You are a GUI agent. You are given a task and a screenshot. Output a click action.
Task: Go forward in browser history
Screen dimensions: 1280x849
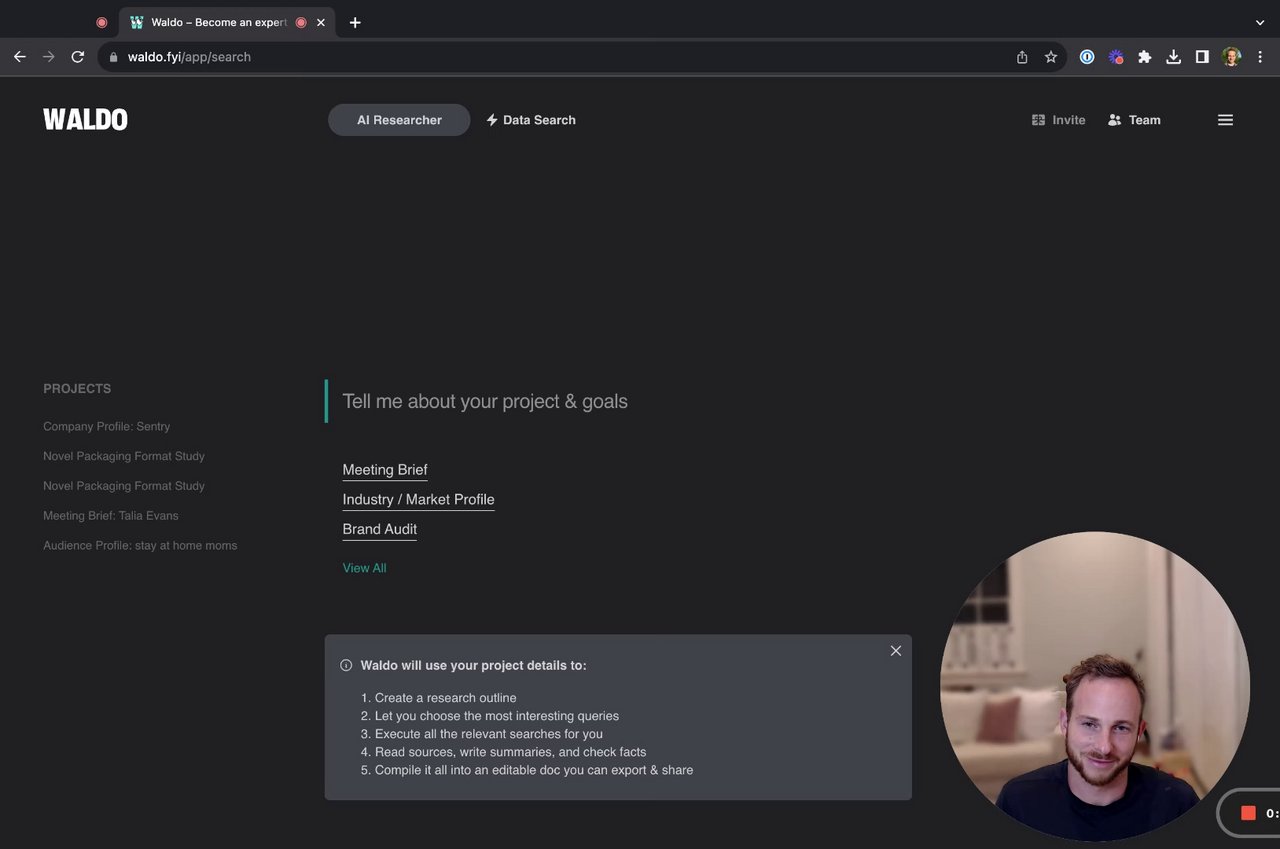(48, 57)
